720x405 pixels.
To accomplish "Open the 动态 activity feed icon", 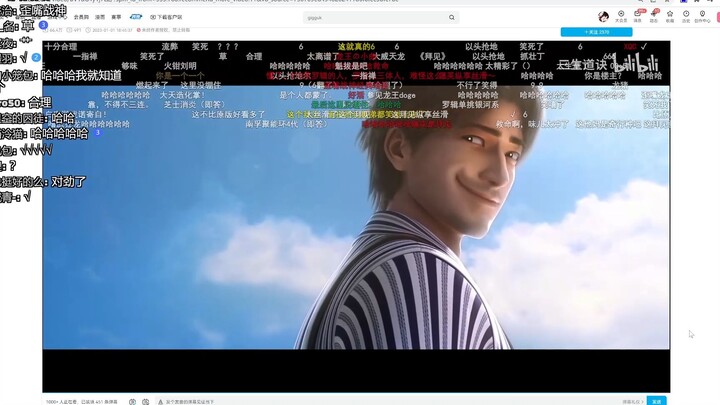I will [x=653, y=17].
